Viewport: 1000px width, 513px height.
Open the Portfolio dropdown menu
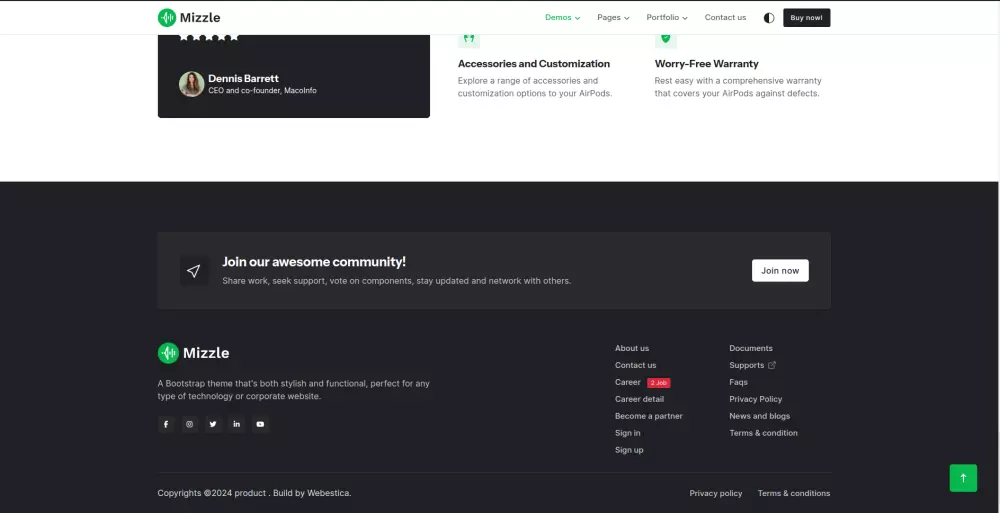tap(666, 18)
